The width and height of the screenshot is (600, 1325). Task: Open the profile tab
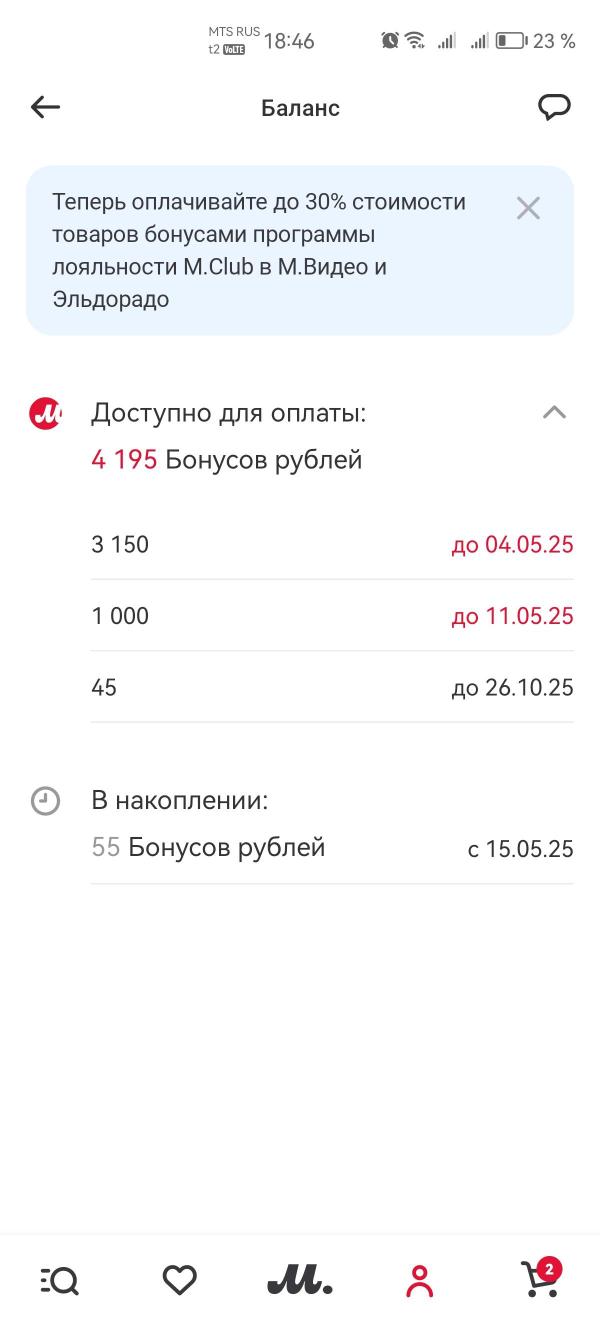tap(420, 1280)
